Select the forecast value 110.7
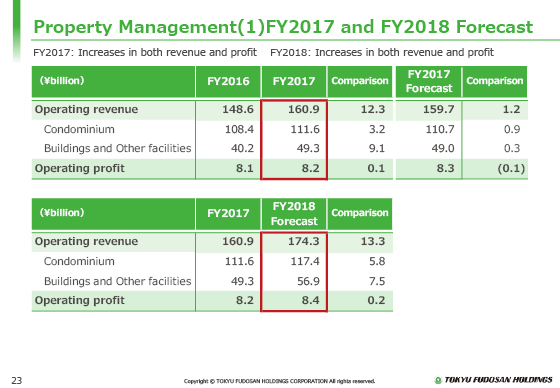The image size is (560, 388). [440, 129]
